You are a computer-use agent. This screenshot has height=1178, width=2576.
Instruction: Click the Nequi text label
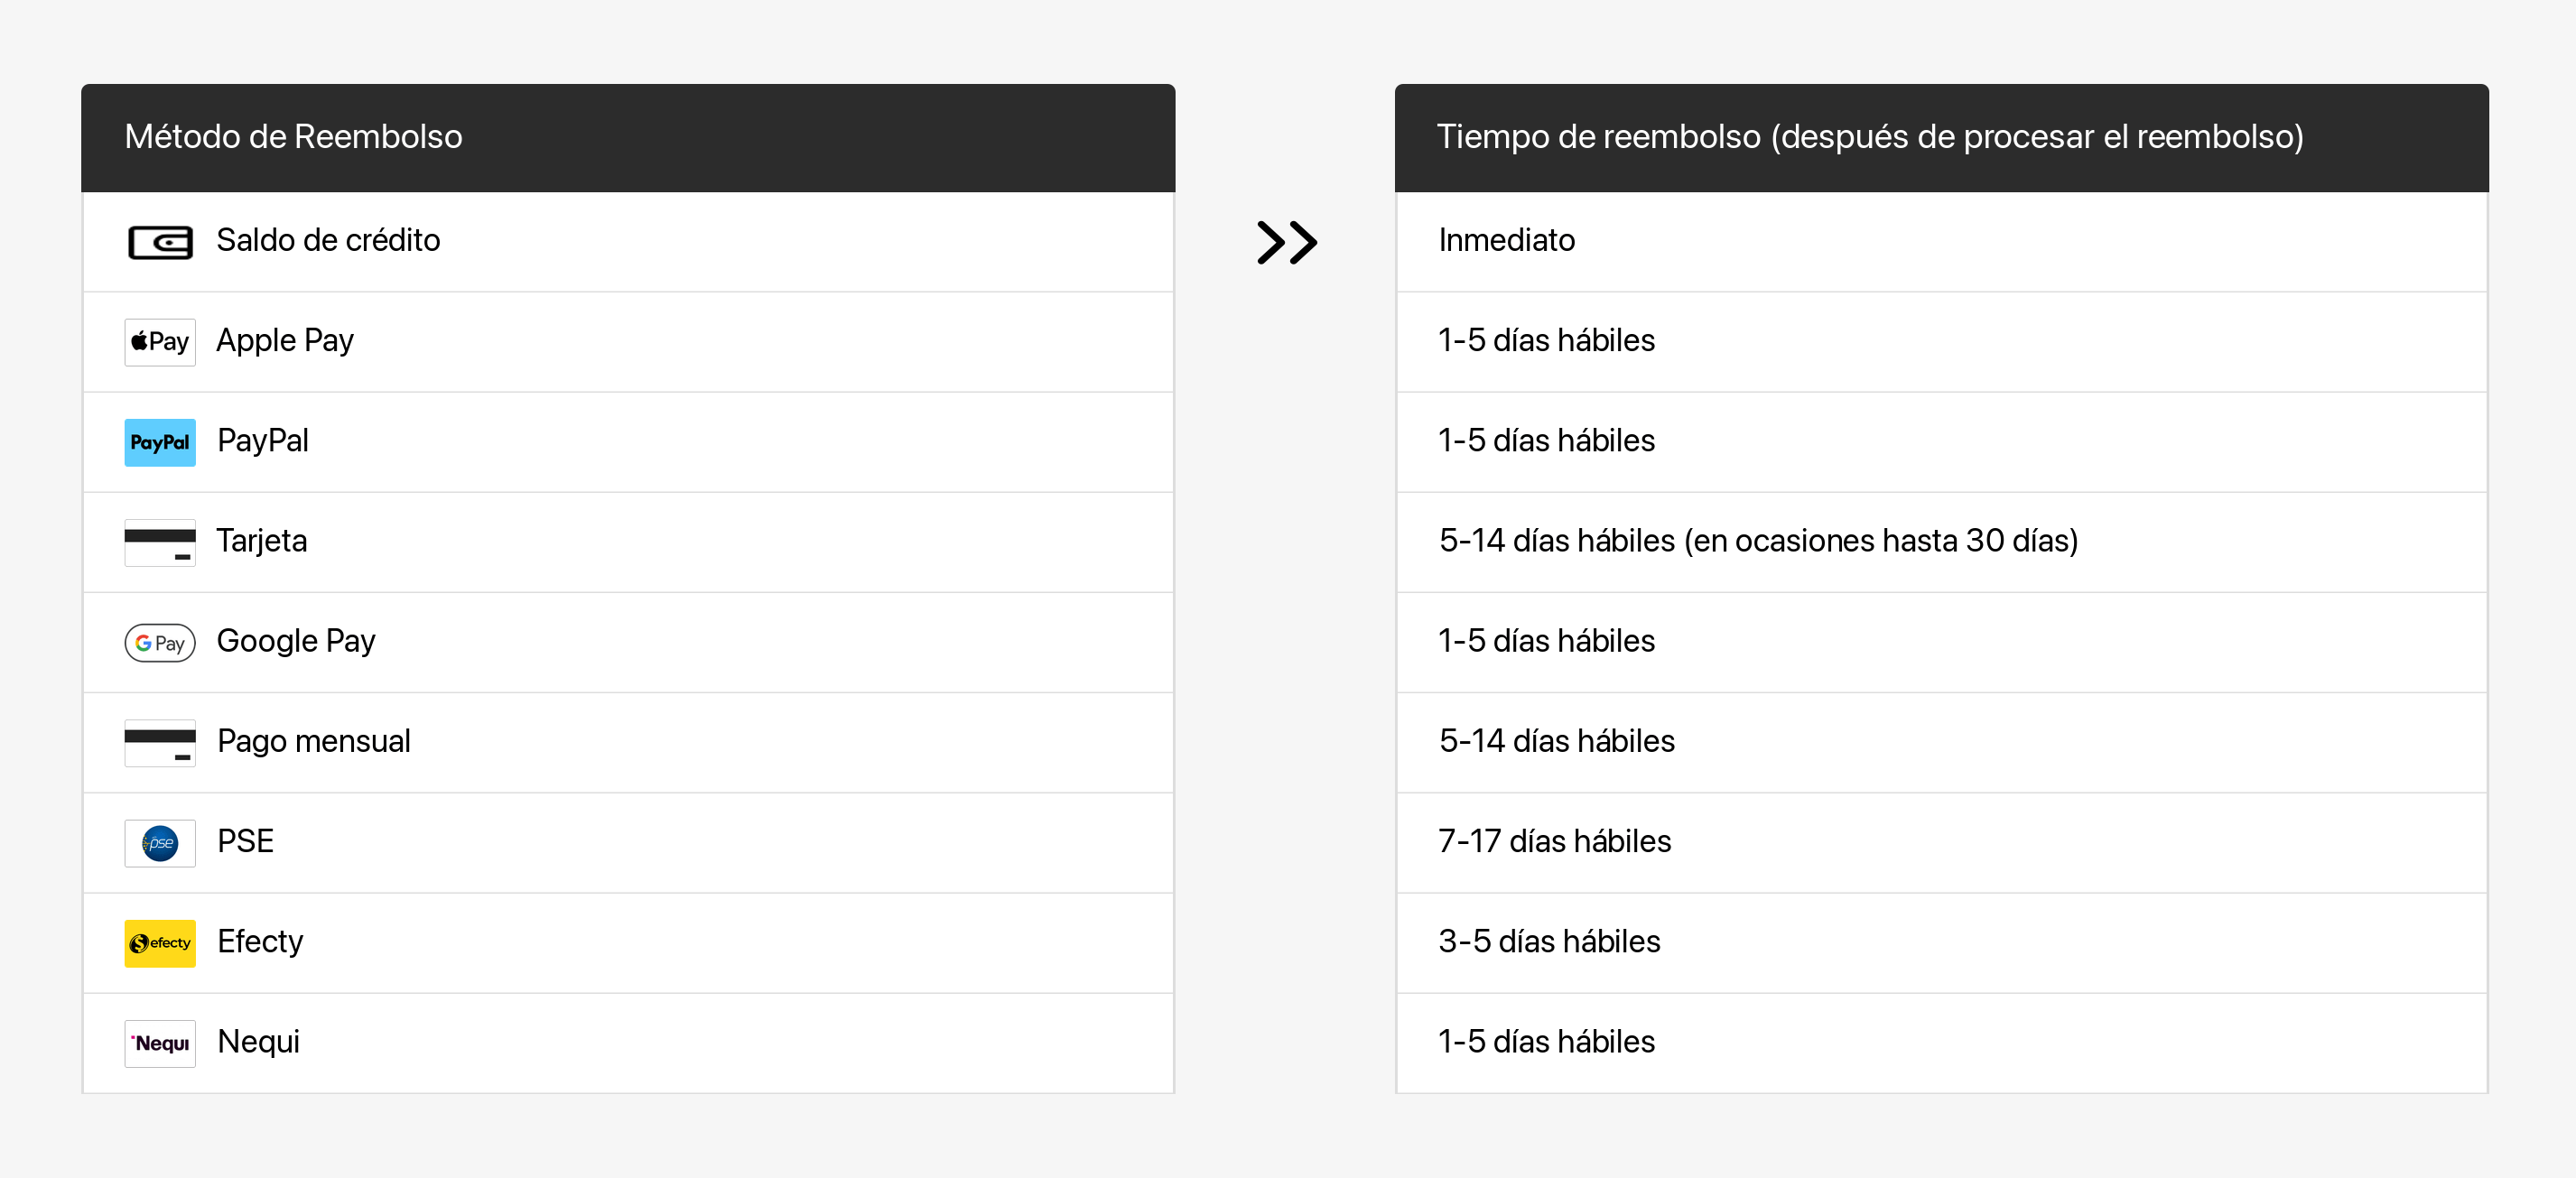(x=258, y=1042)
